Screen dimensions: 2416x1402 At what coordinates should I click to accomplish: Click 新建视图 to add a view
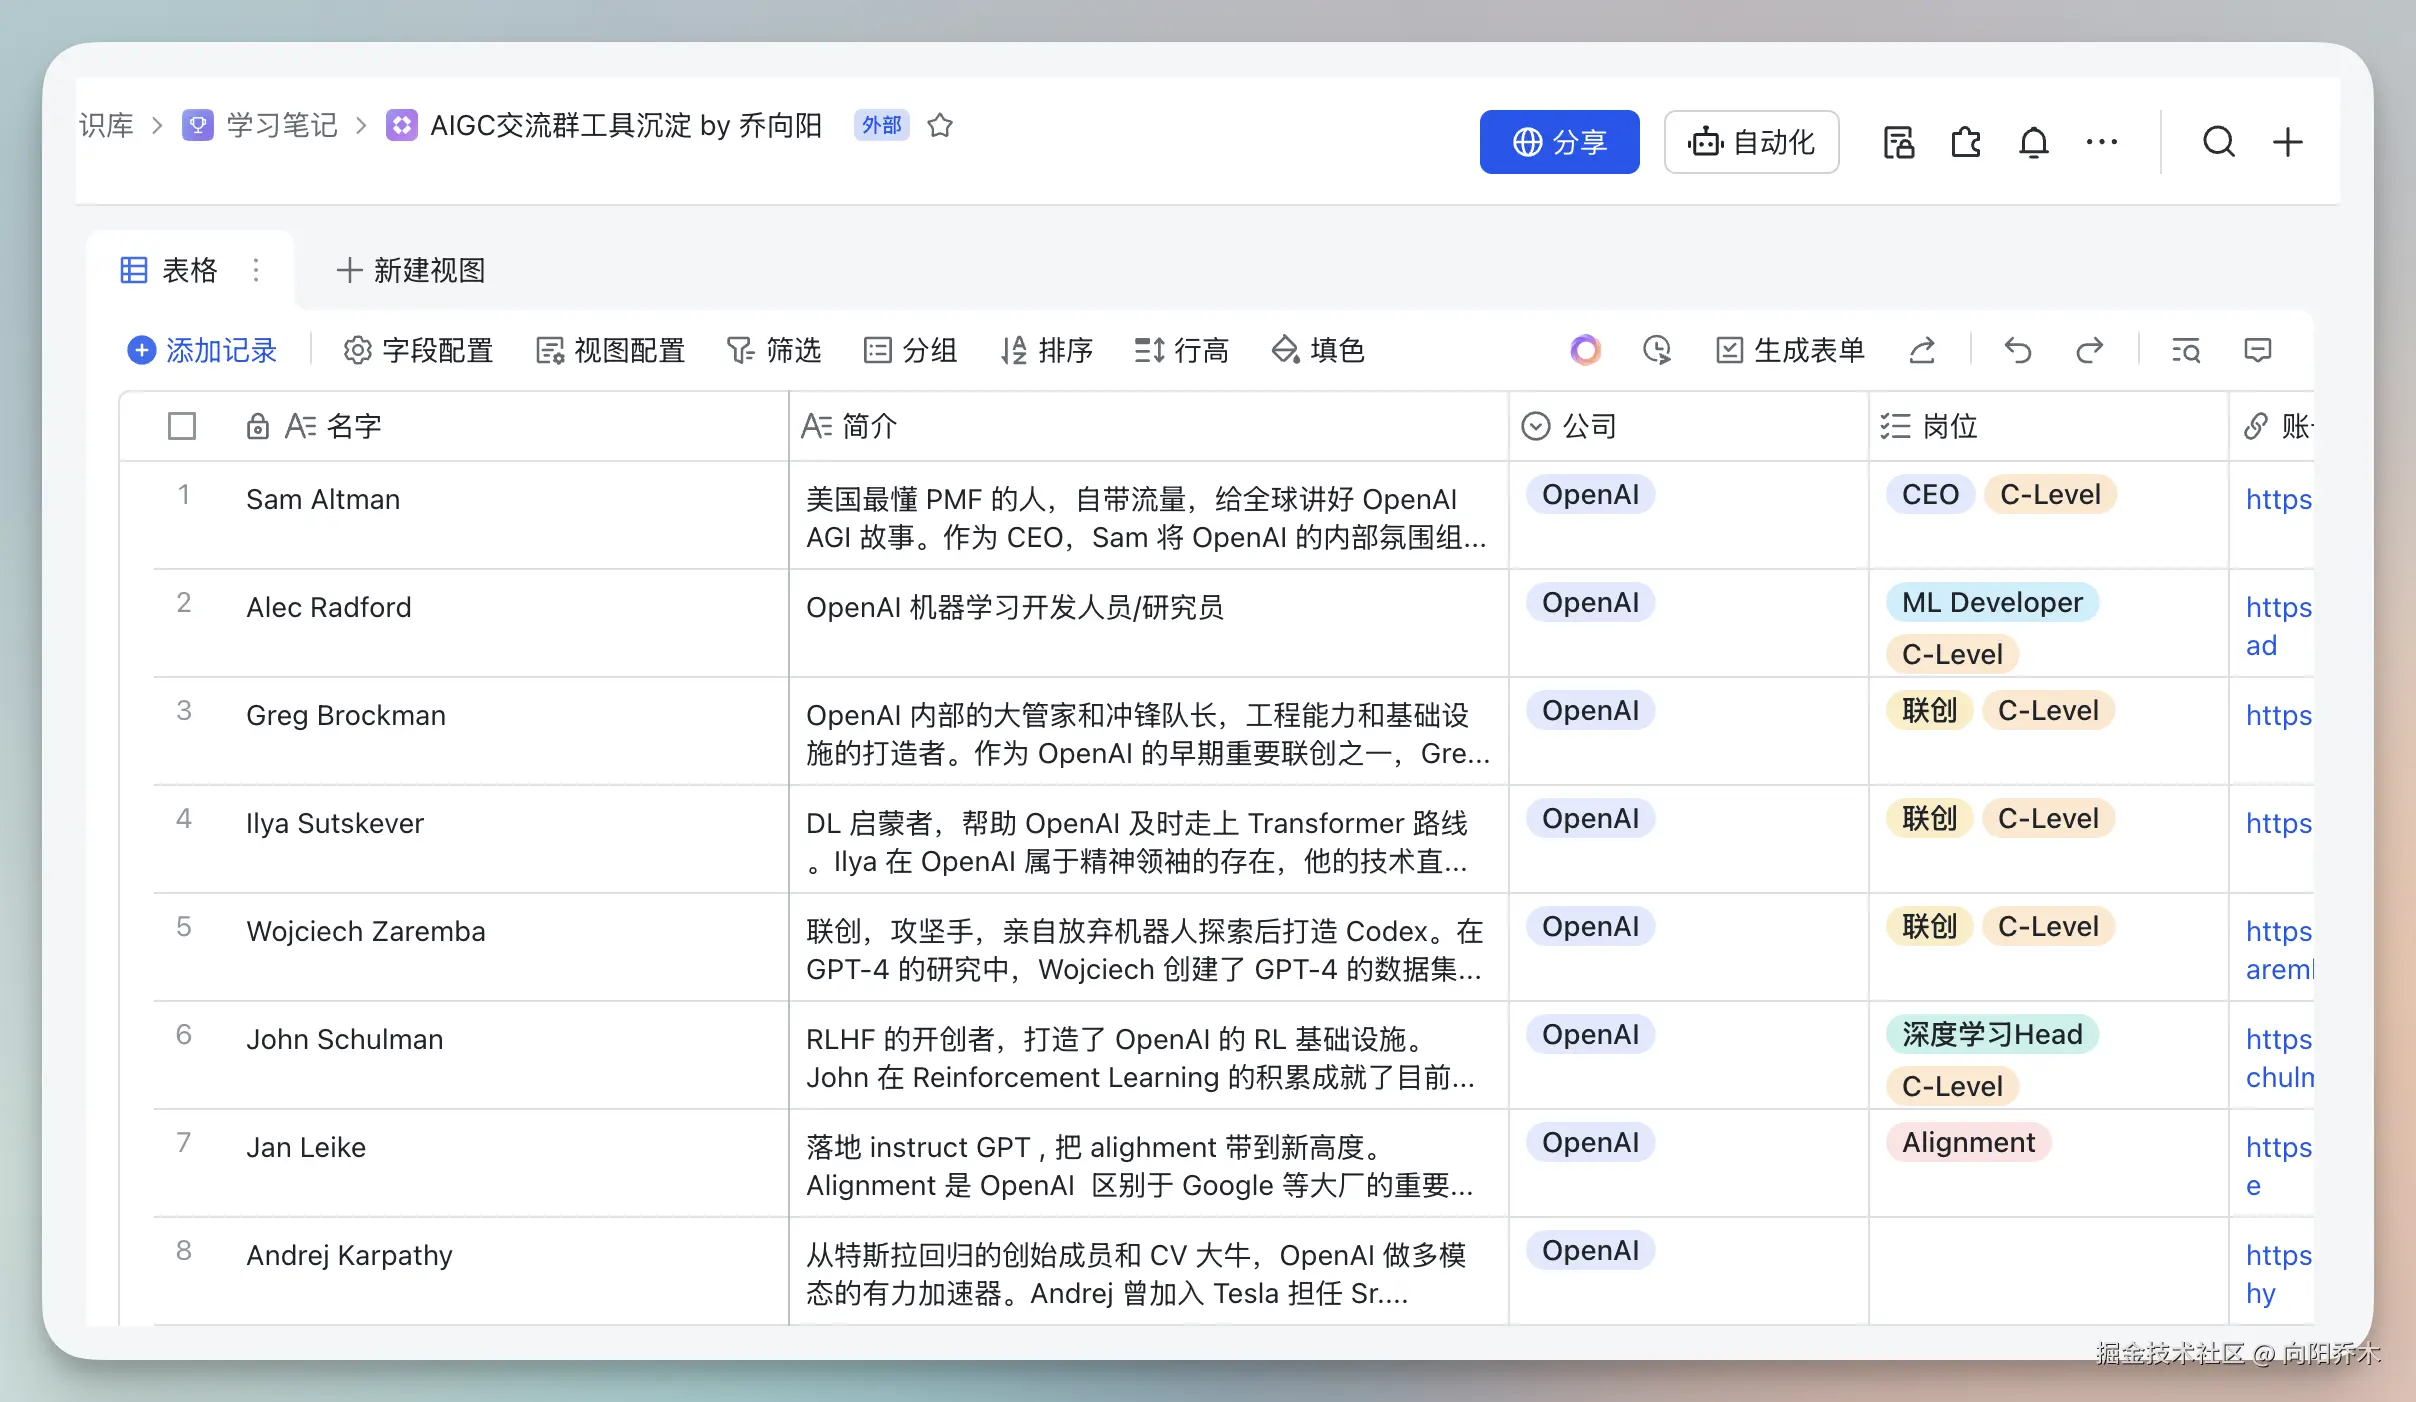pos(411,270)
